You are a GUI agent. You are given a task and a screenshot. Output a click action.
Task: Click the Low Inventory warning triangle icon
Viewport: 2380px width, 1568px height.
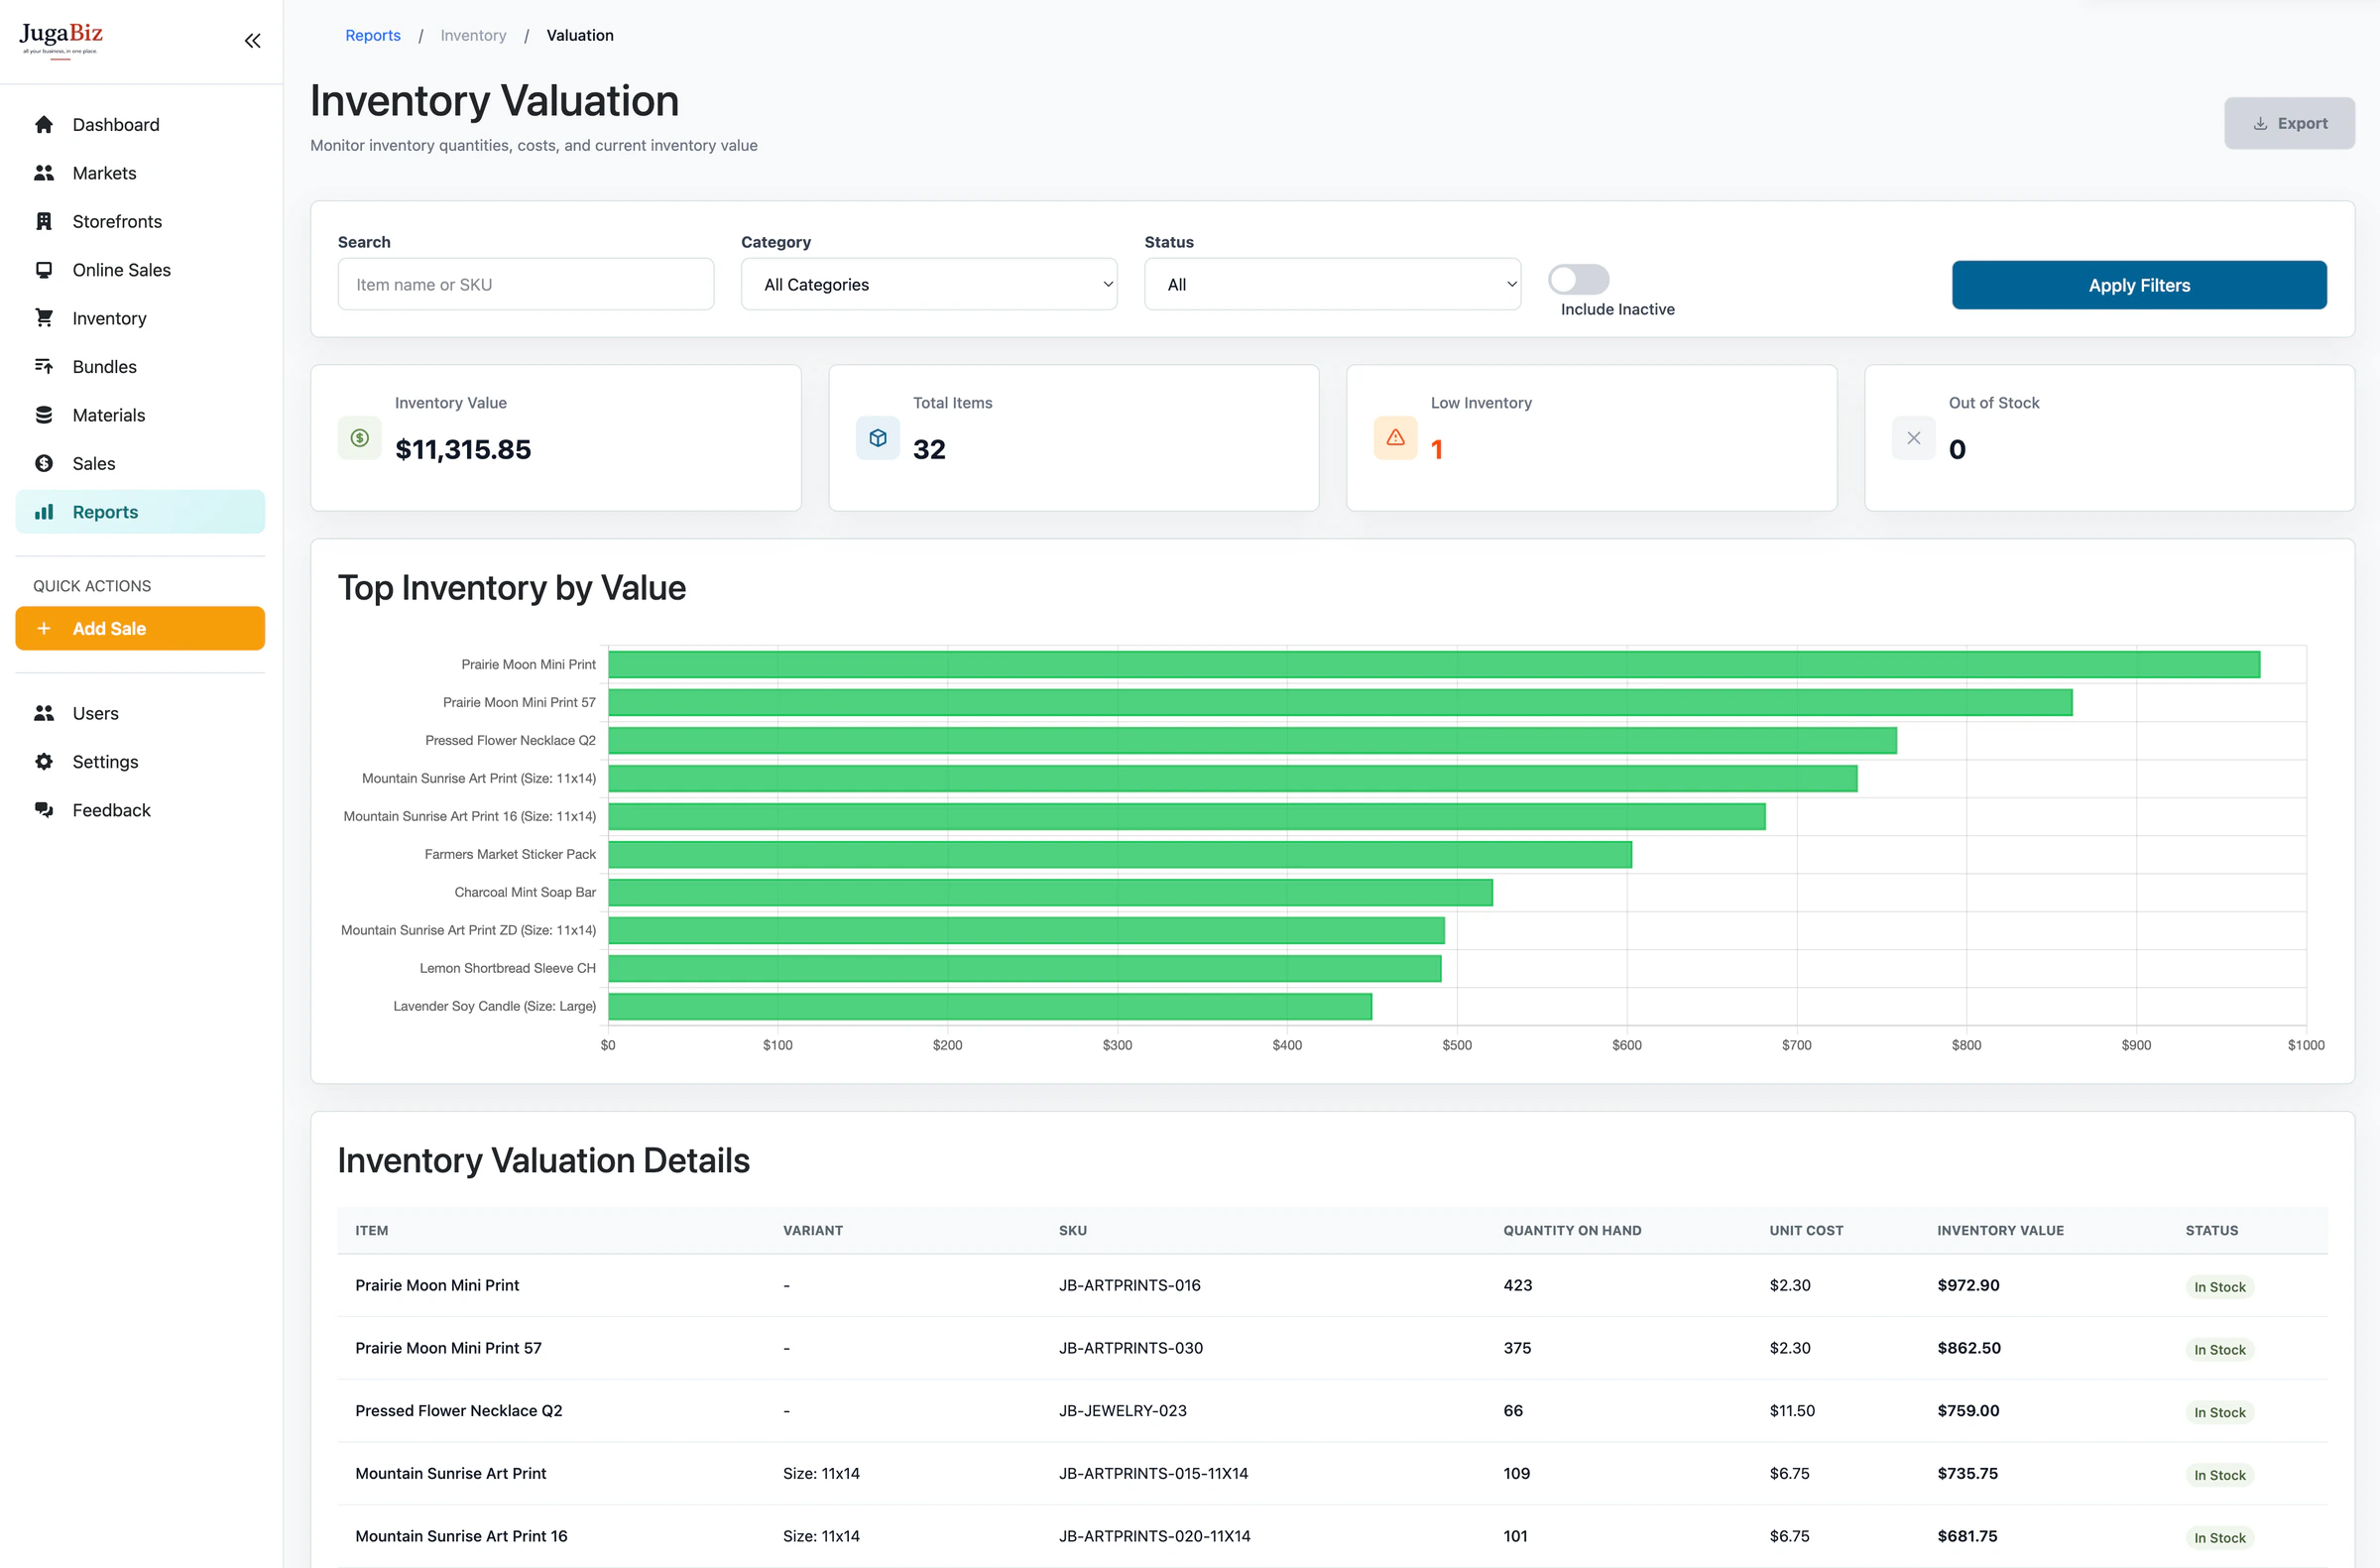1396,438
